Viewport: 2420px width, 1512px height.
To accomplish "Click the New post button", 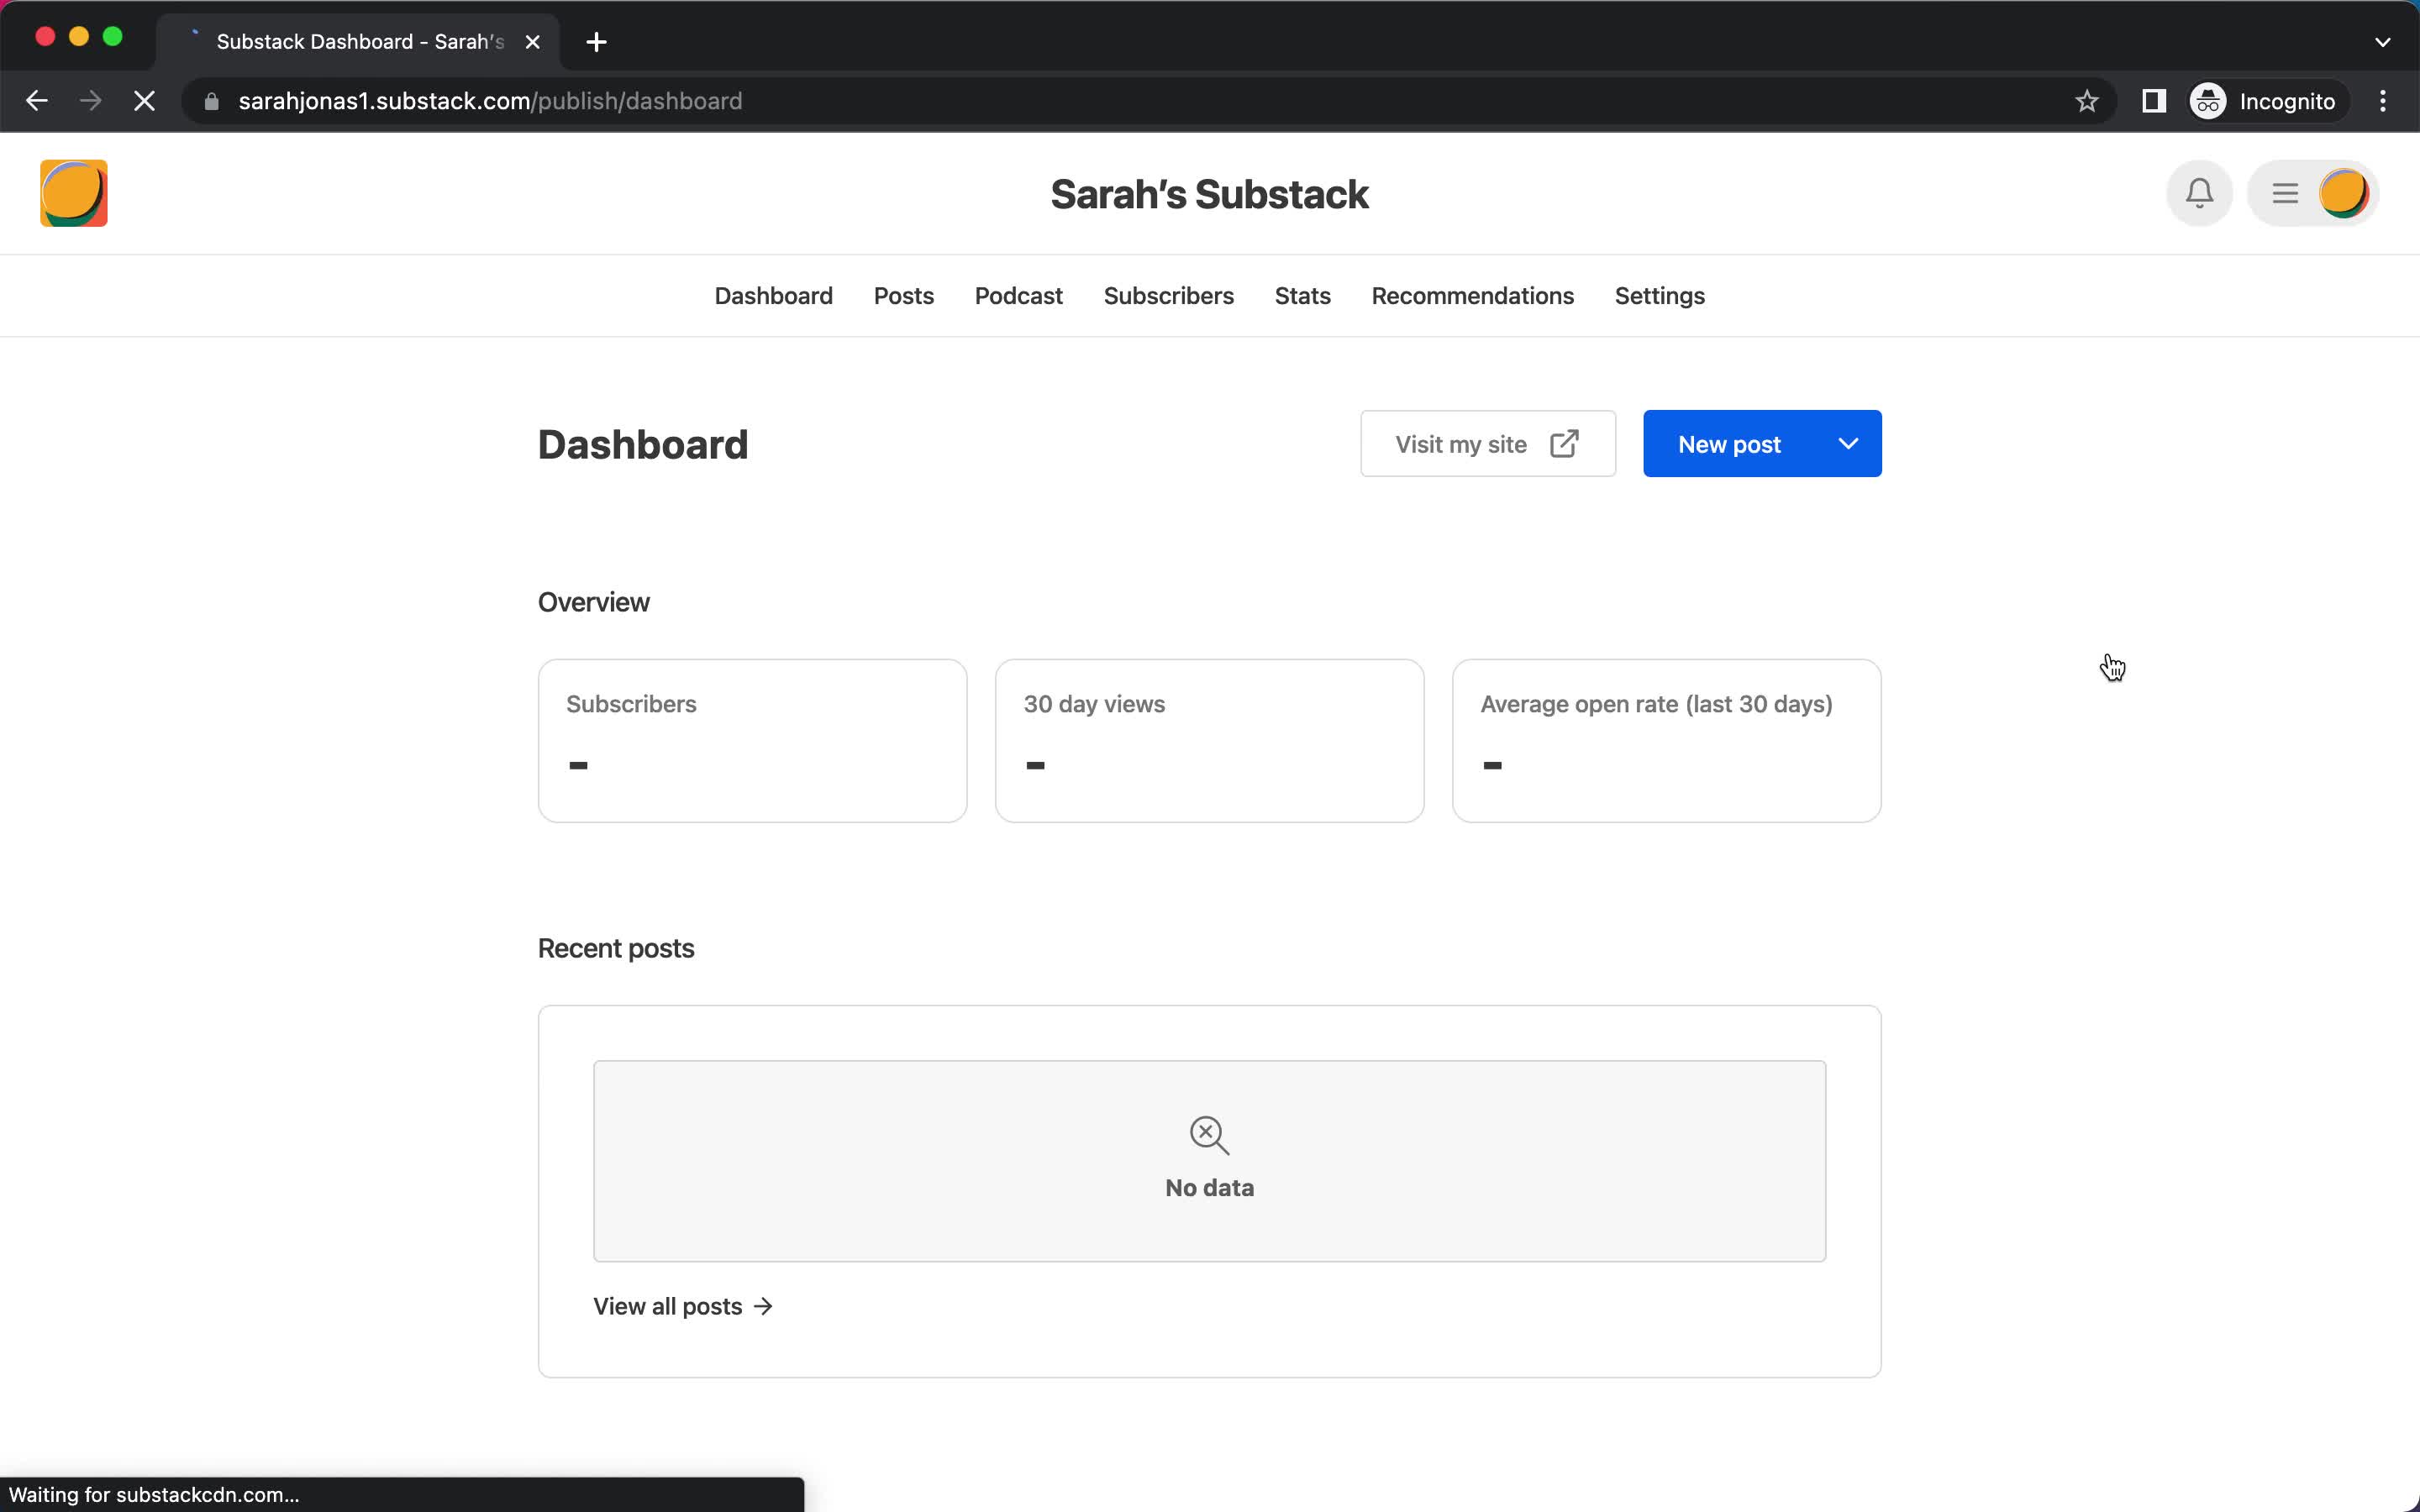I will tap(1729, 443).
